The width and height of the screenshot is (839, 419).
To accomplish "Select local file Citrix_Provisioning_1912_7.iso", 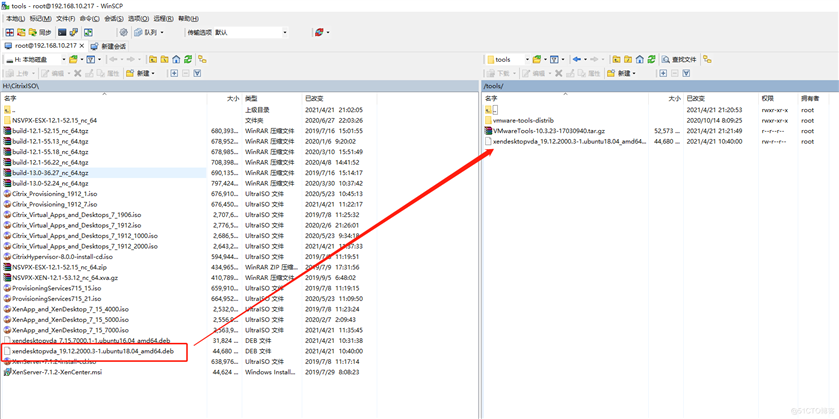I will click(x=55, y=204).
